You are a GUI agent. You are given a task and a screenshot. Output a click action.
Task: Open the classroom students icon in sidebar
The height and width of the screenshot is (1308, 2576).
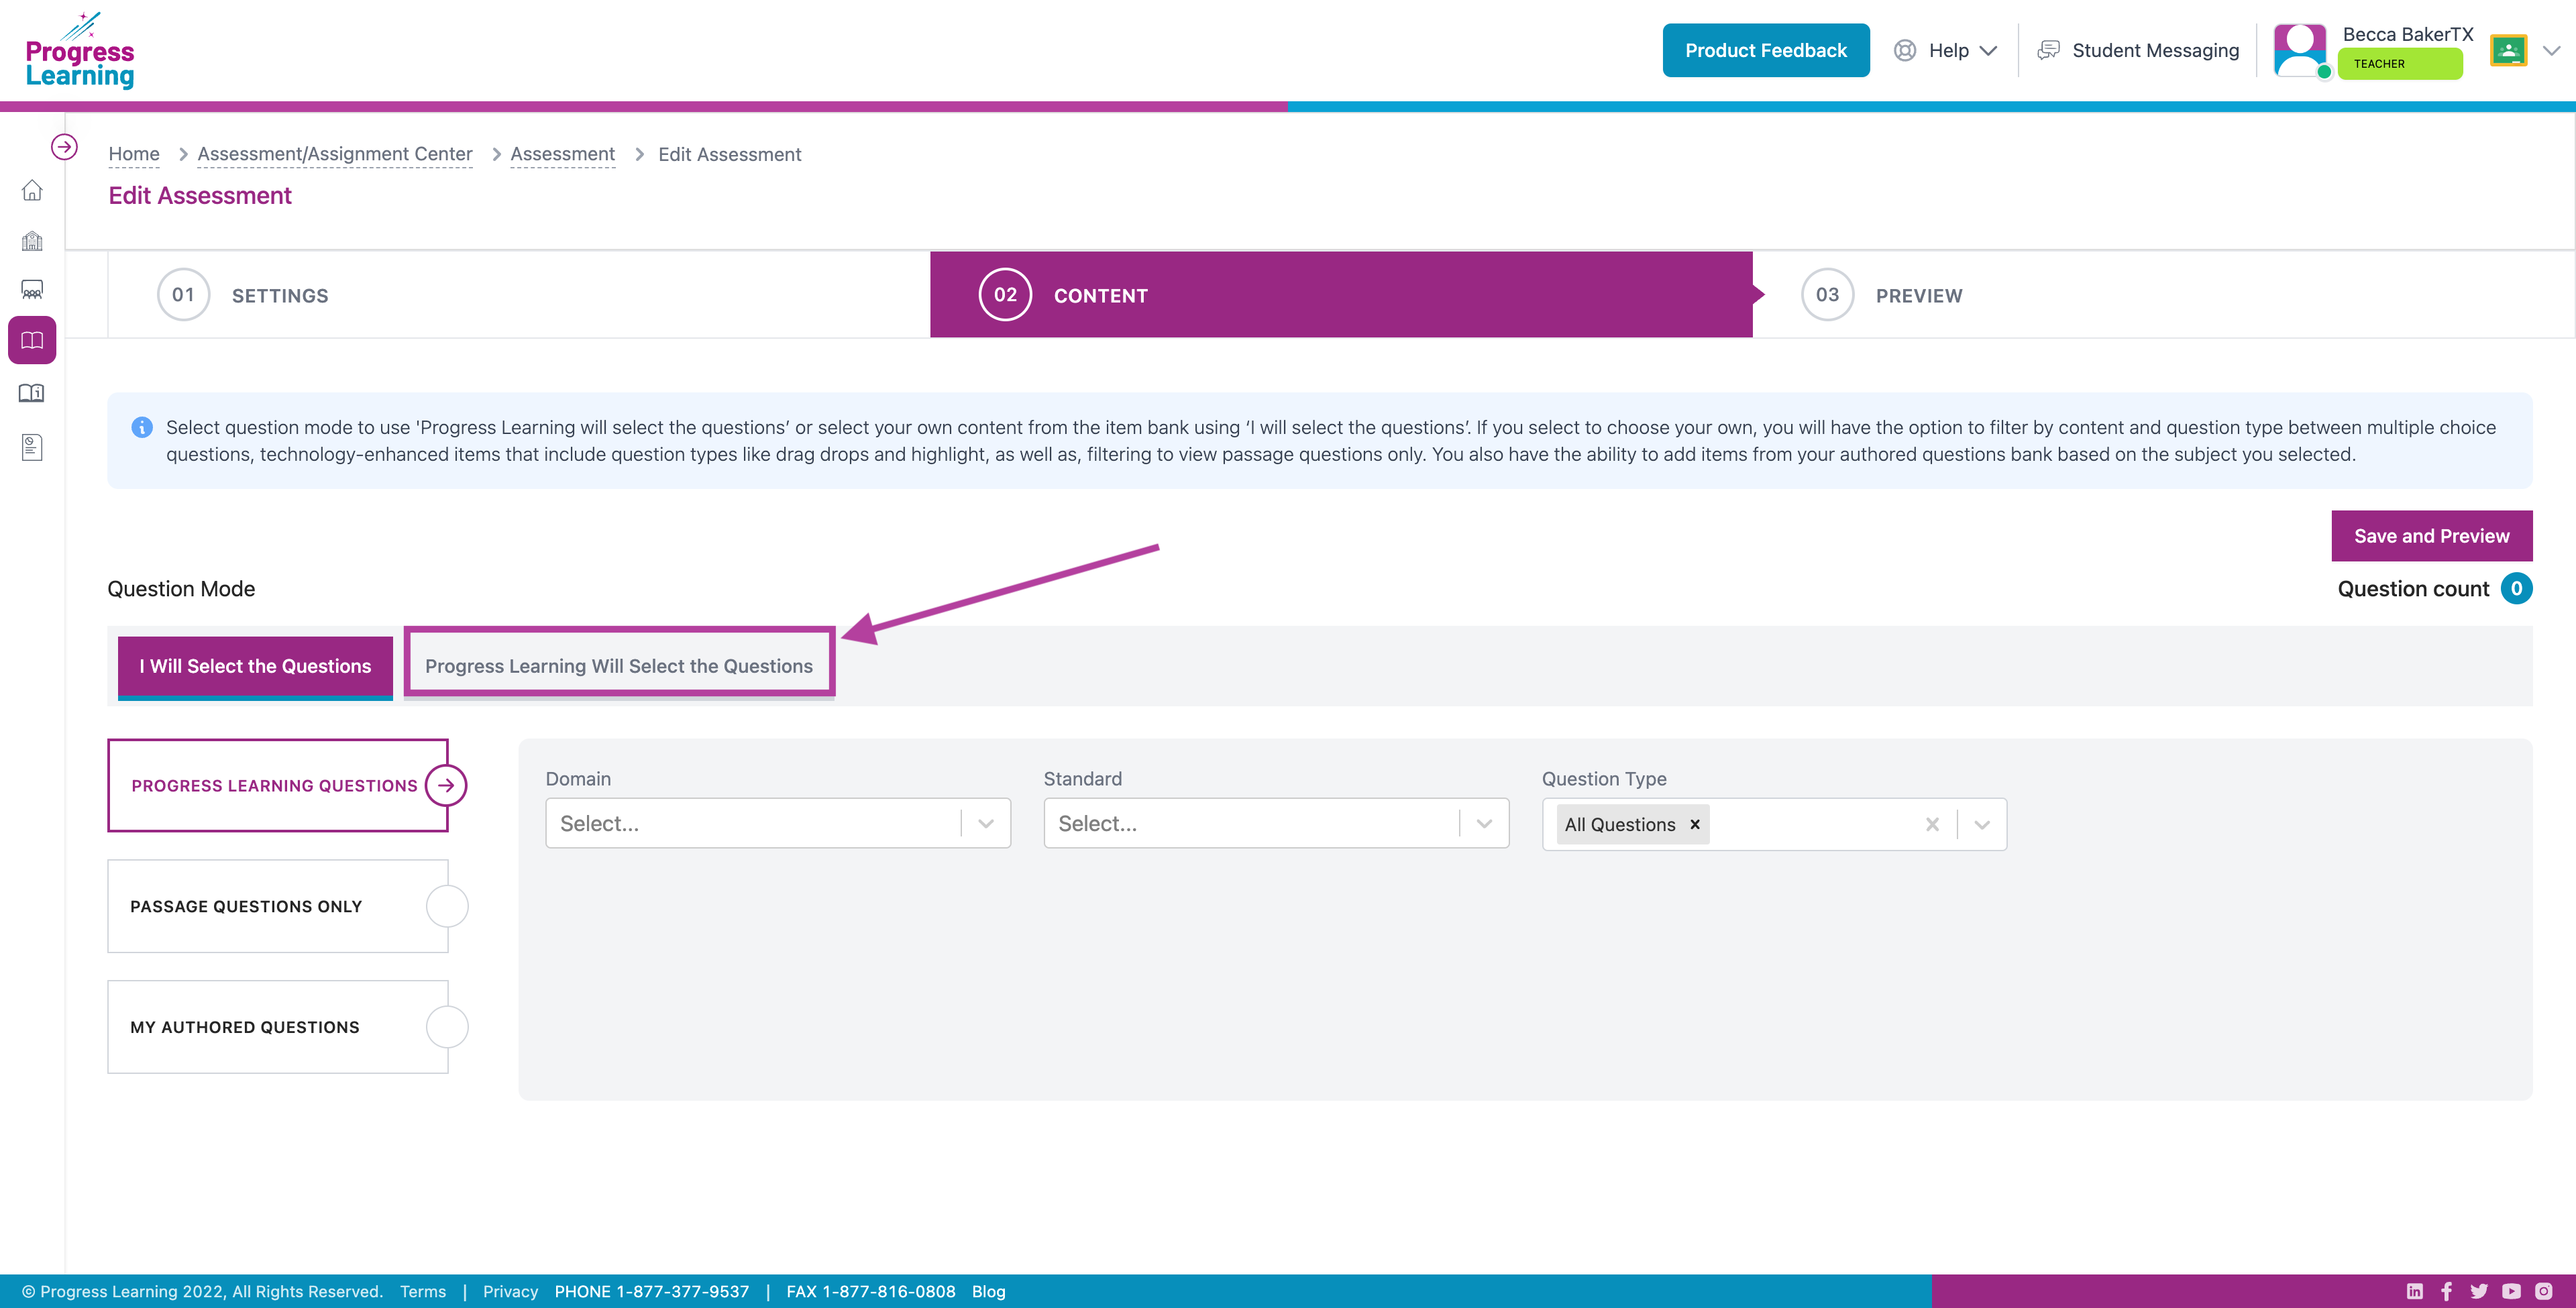(x=32, y=291)
